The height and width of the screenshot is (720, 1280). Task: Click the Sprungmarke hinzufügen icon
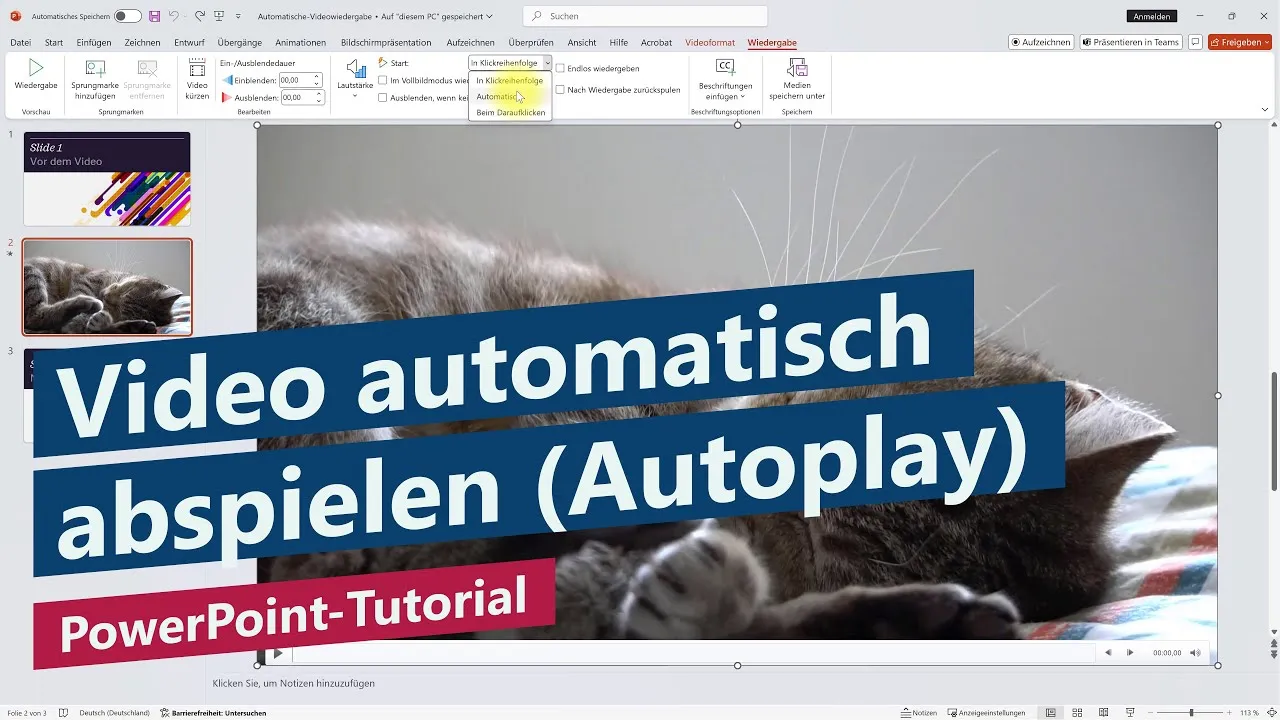pos(95,70)
